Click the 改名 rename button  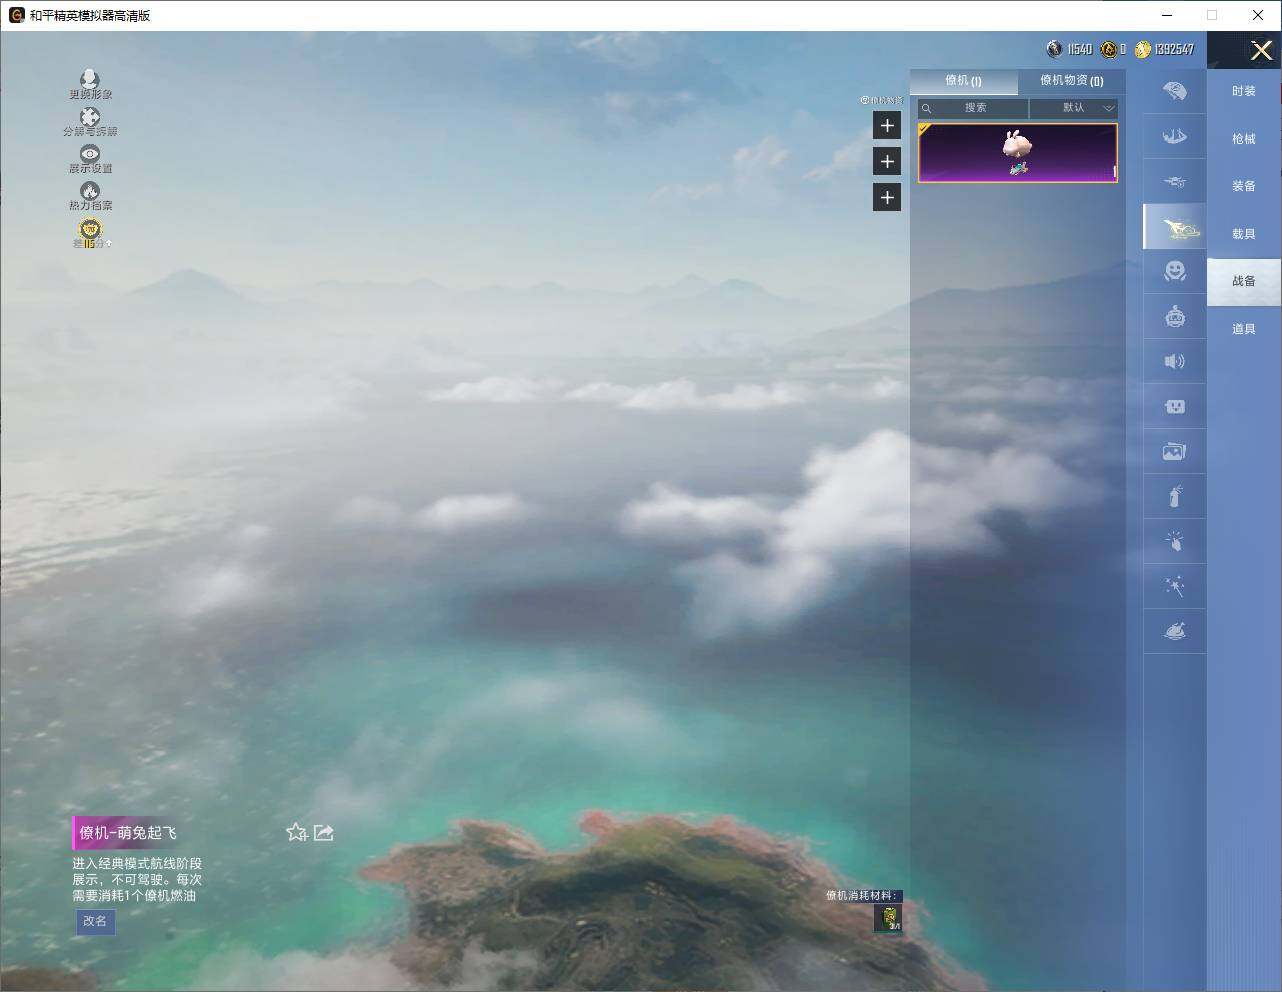(x=95, y=921)
